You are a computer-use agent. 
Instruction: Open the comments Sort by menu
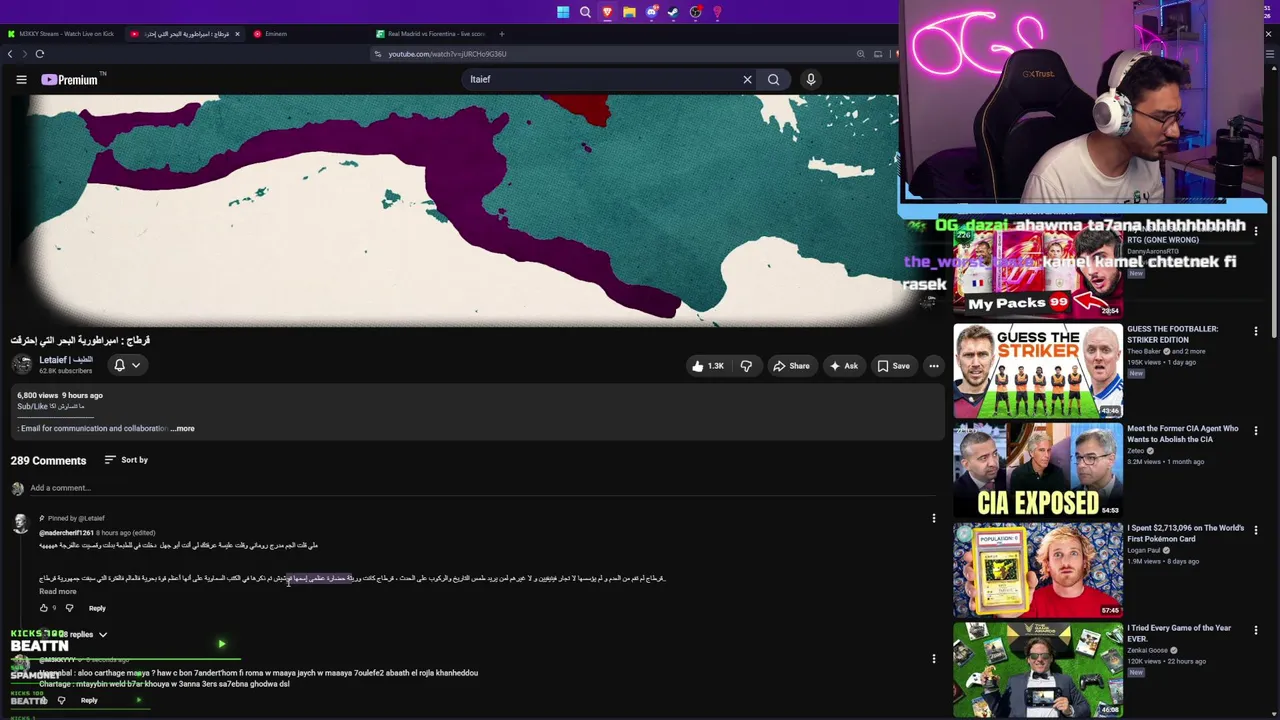pos(126,460)
